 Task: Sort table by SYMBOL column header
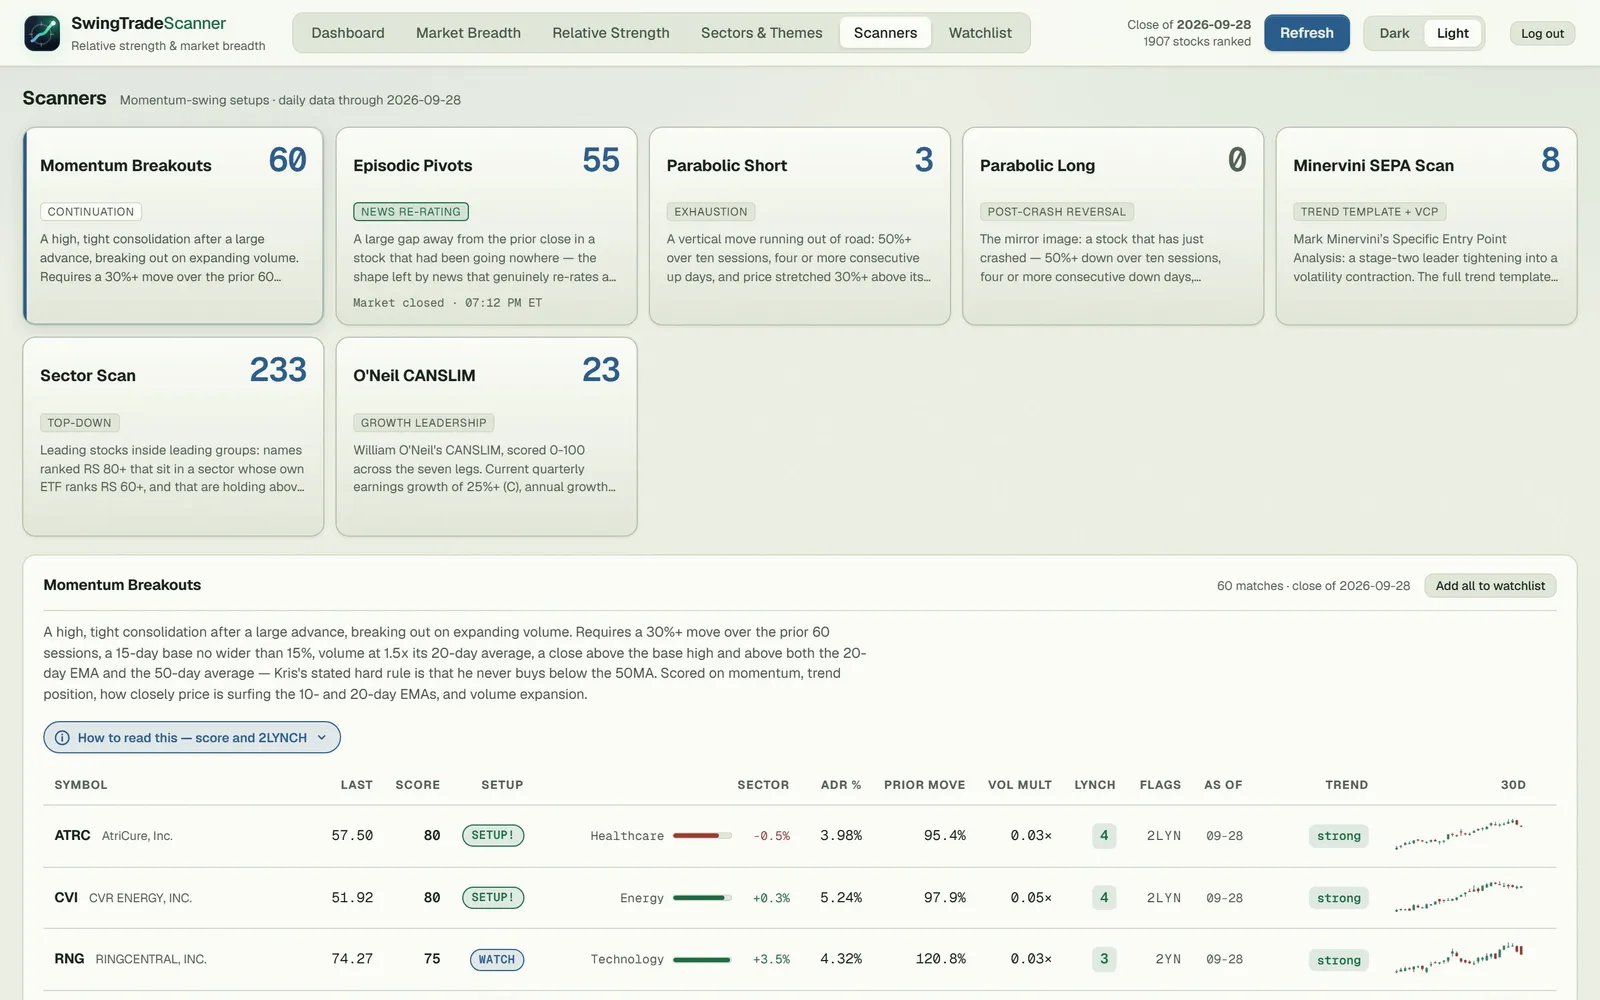point(81,785)
